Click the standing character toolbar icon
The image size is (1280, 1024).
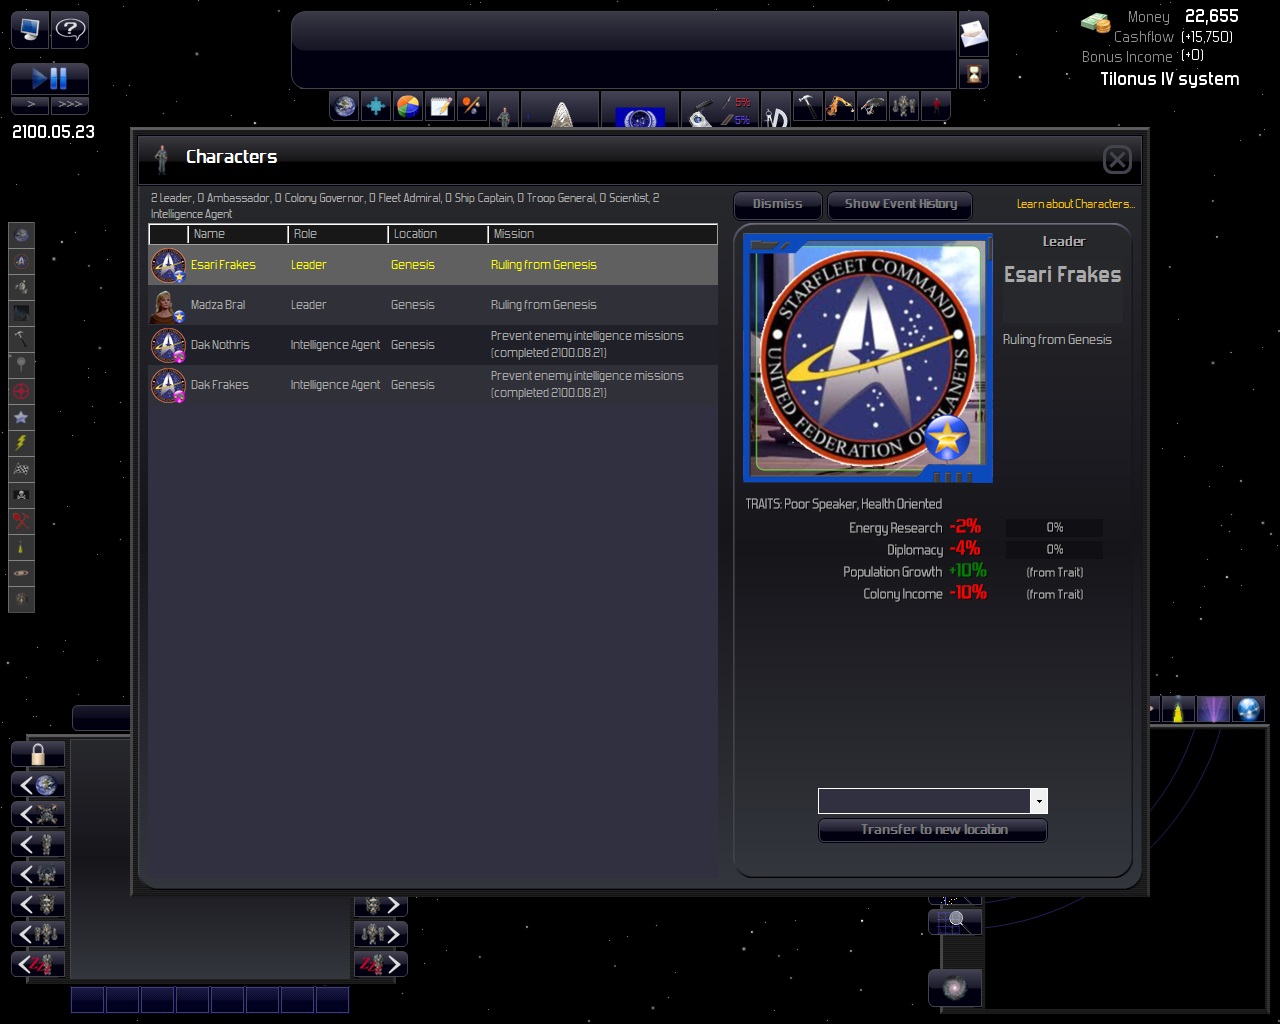[504, 110]
